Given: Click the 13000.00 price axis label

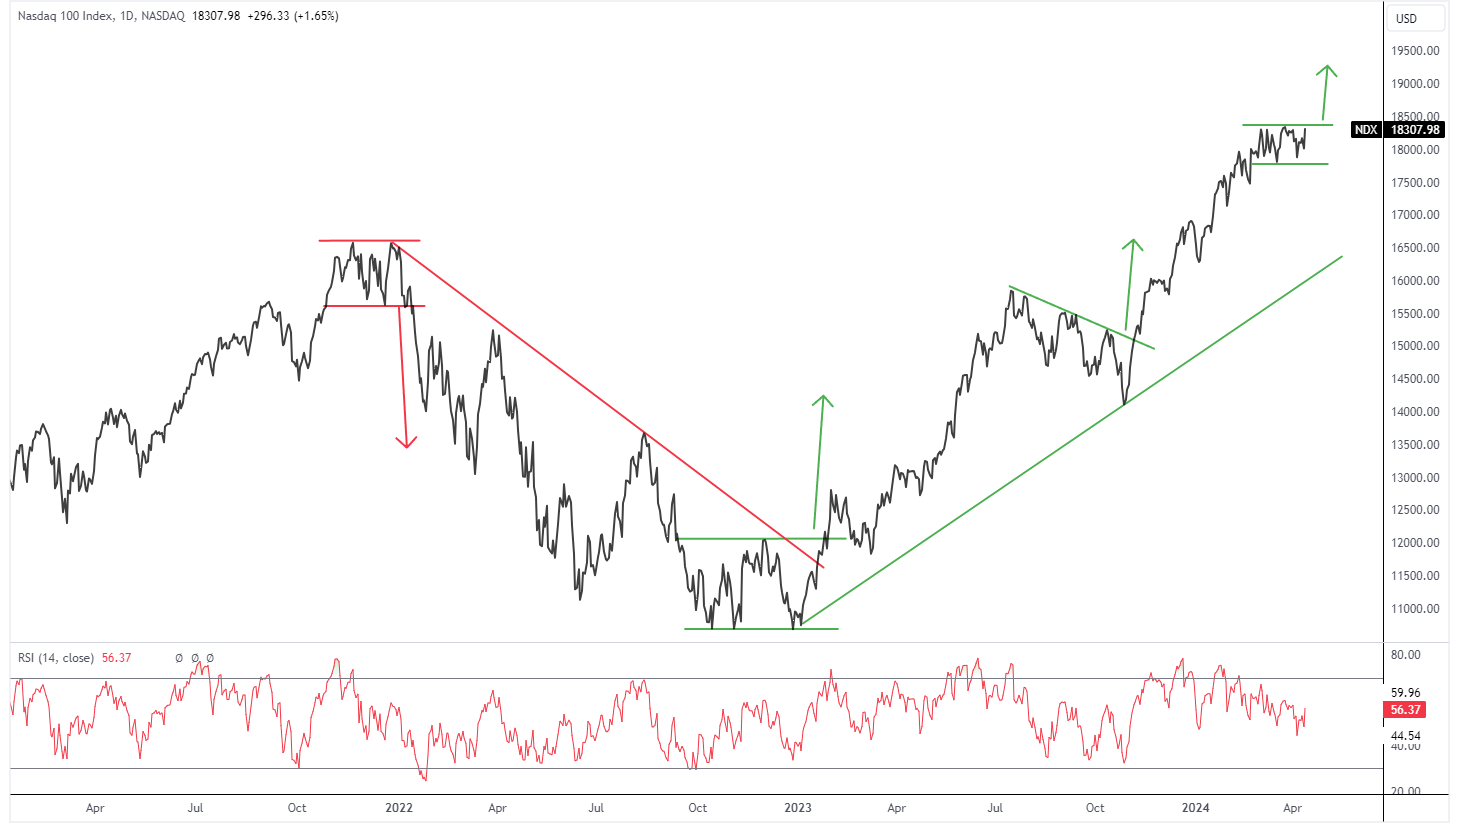Looking at the screenshot, I should coord(1415,478).
